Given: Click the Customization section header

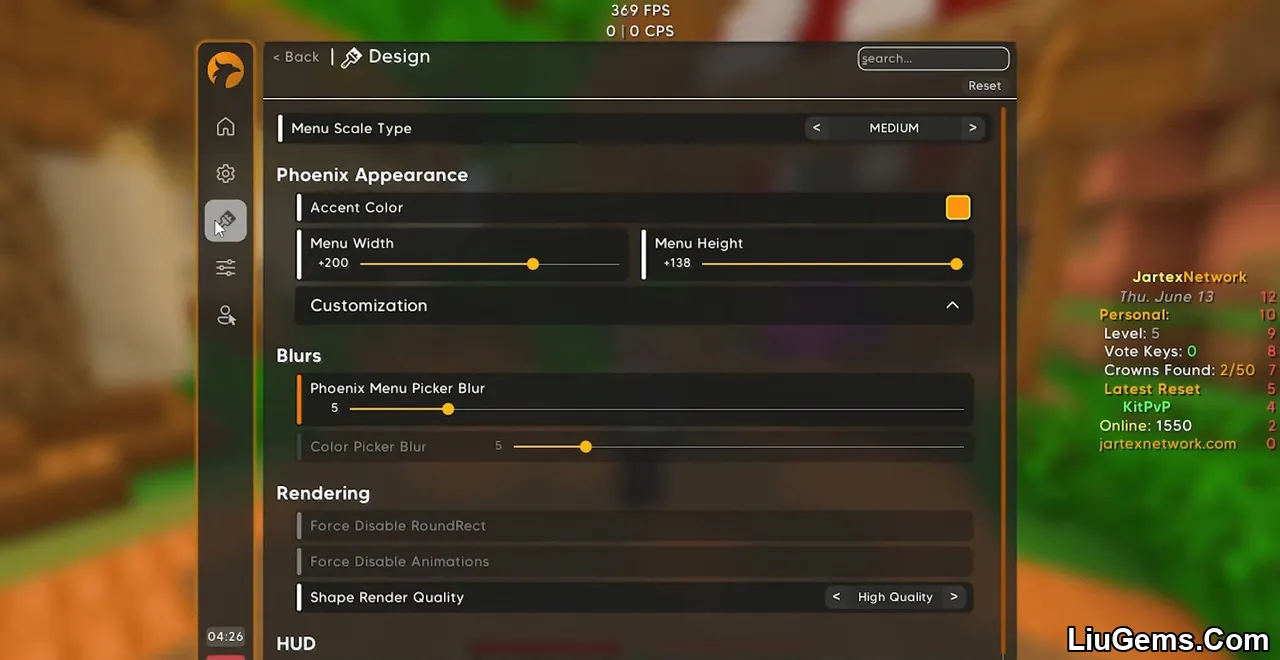Looking at the screenshot, I should [x=634, y=306].
